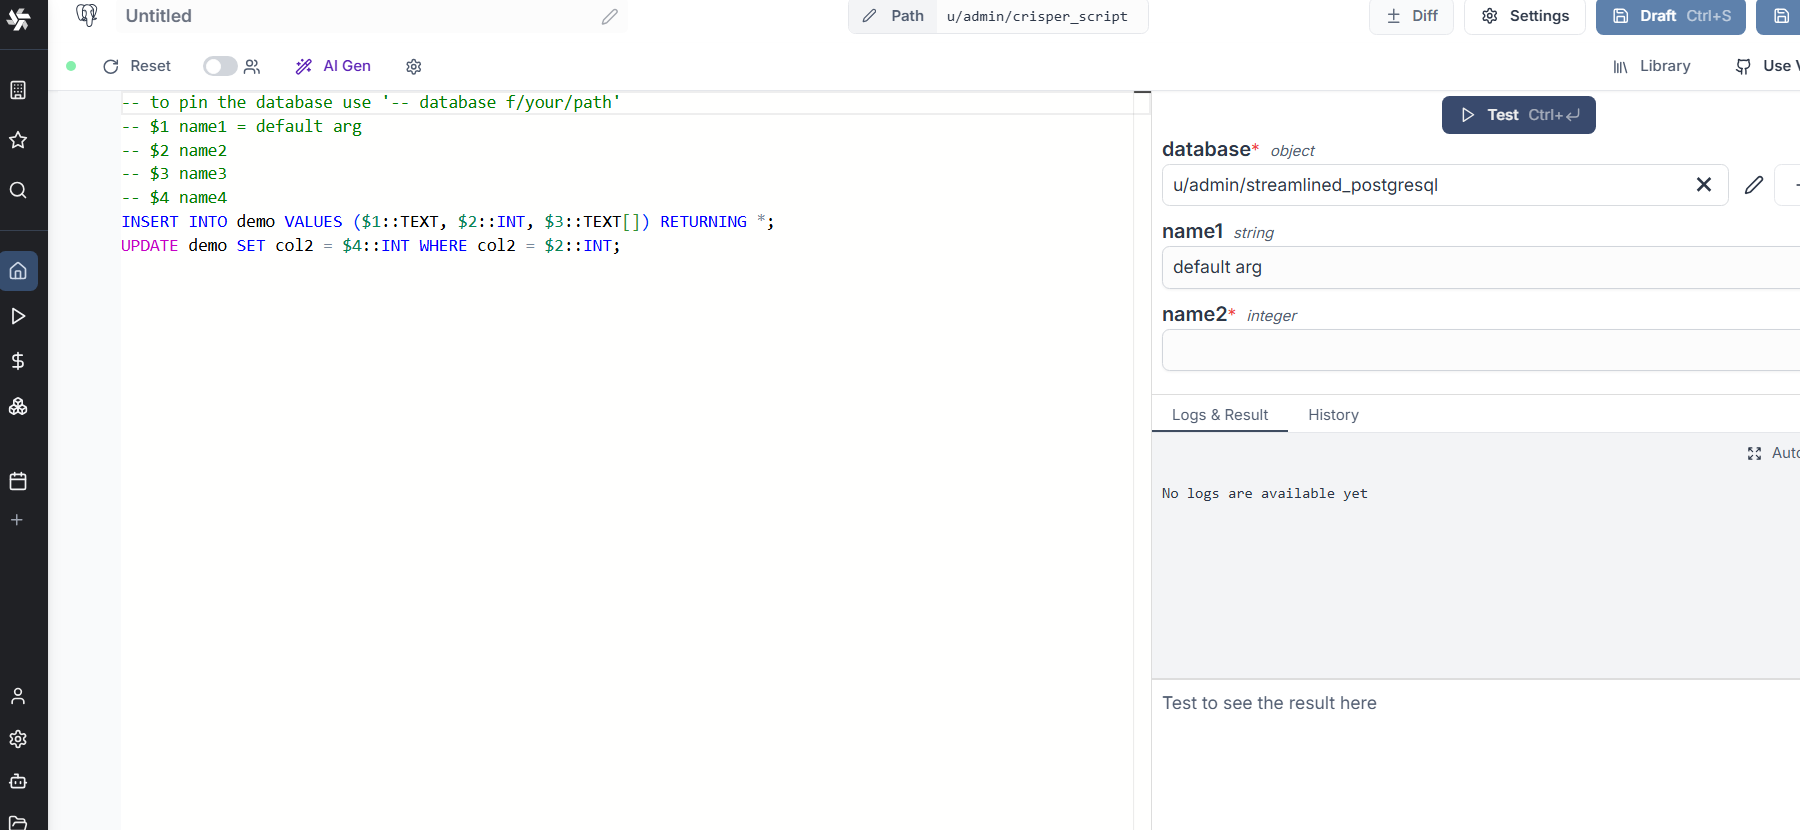Click the Untitled summary field
Image resolution: width=1800 pixels, height=830 pixels.
pyautogui.click(x=360, y=16)
